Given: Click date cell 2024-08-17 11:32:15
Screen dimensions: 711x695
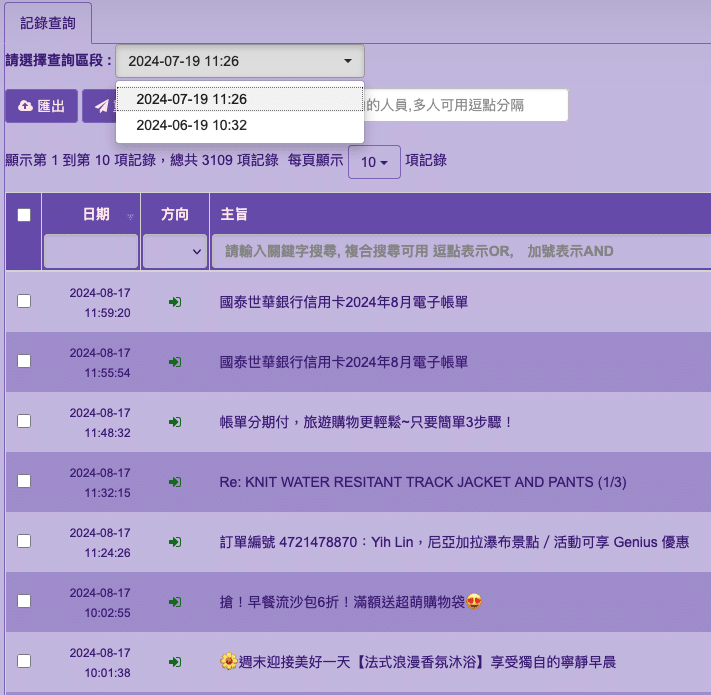Looking at the screenshot, I should click(x=100, y=482).
